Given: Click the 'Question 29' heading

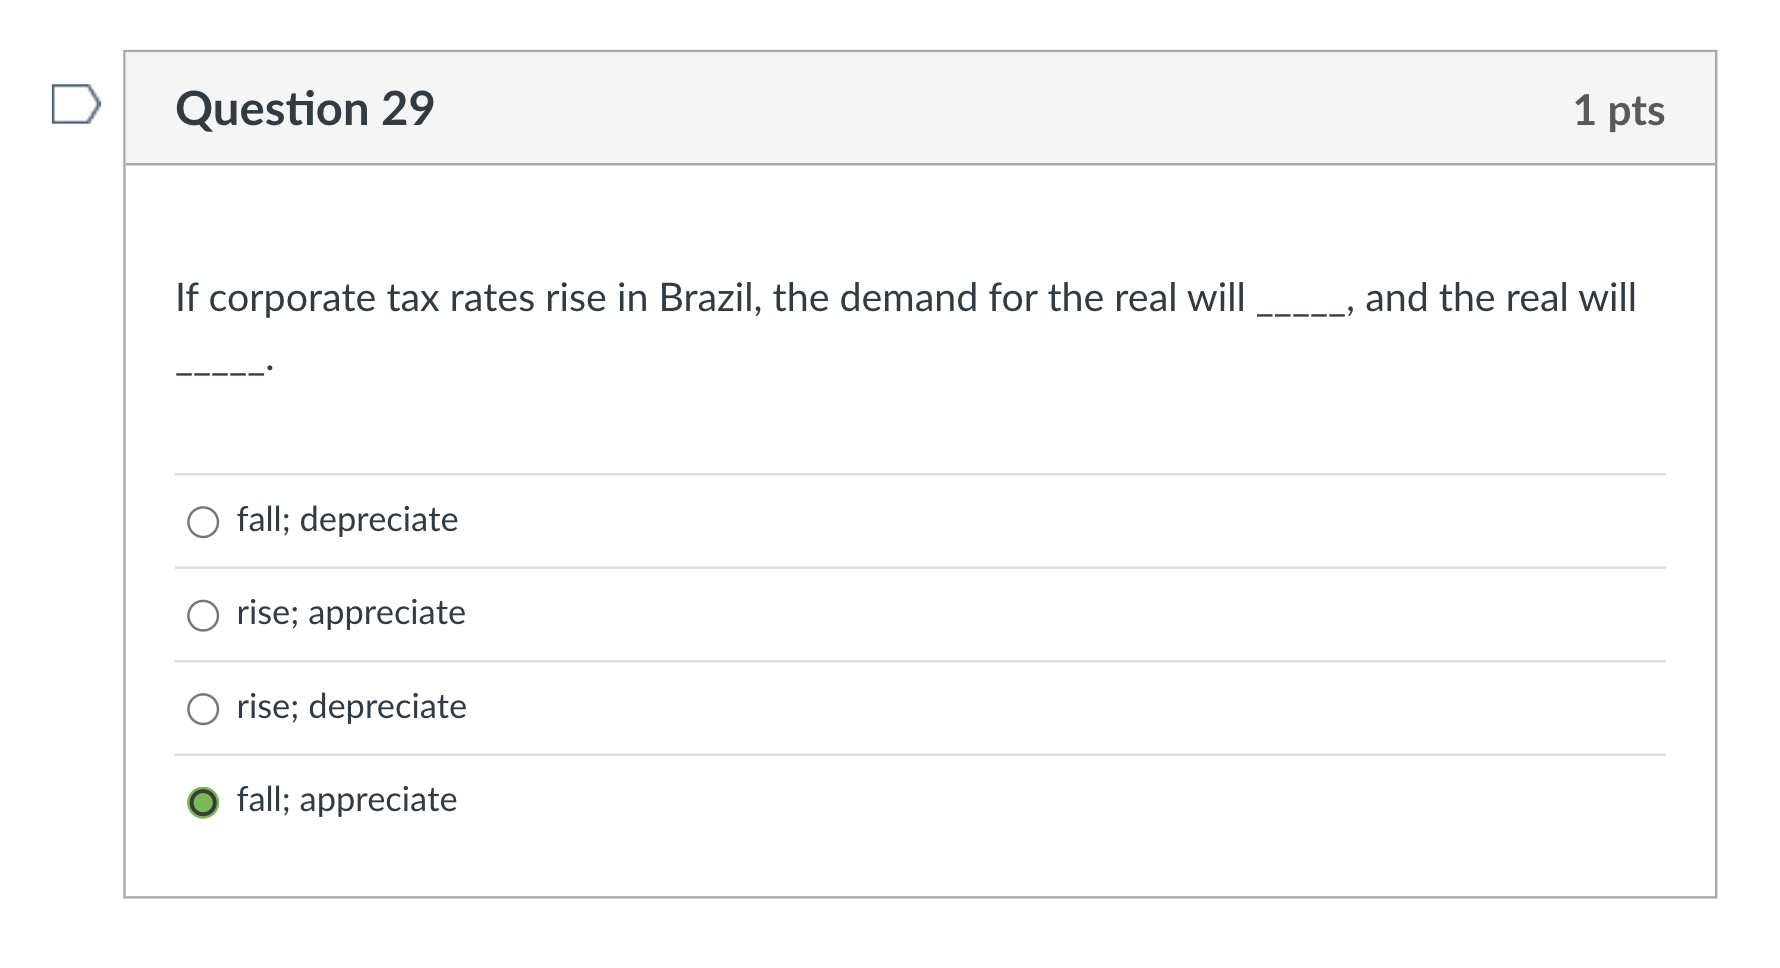Looking at the screenshot, I should 305,109.
